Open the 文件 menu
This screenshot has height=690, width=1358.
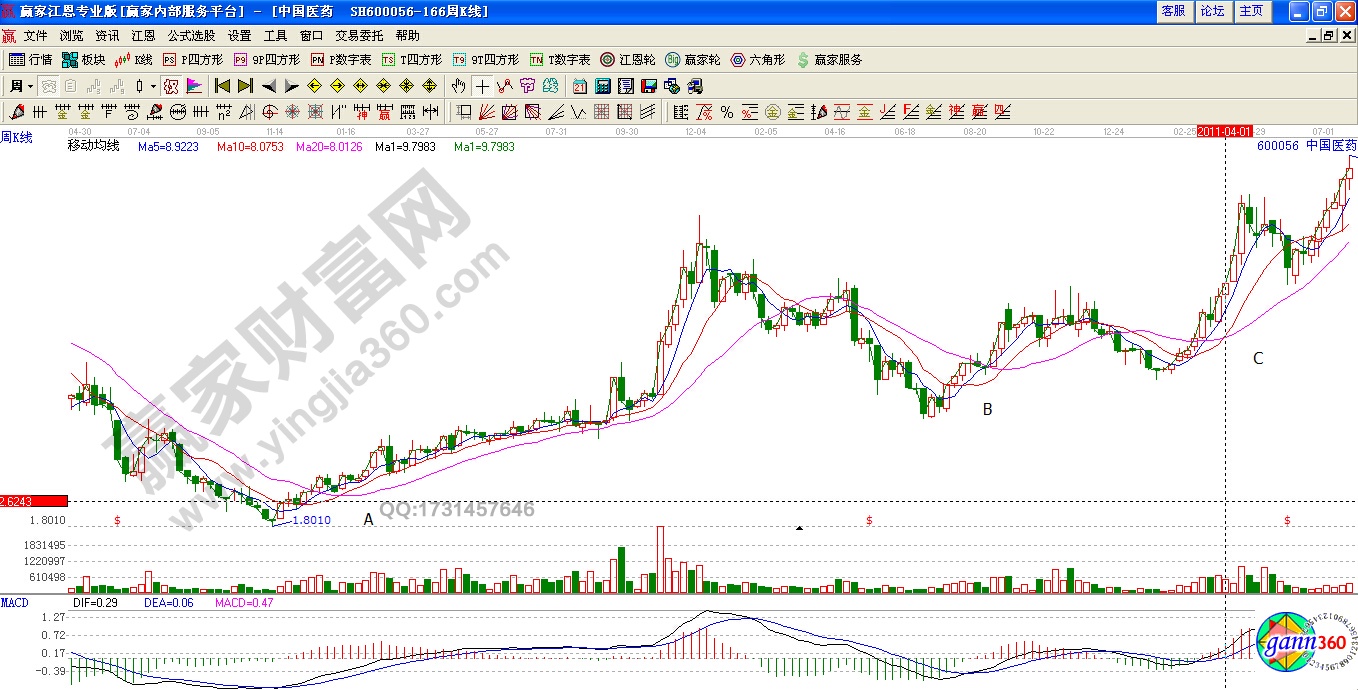(35, 36)
